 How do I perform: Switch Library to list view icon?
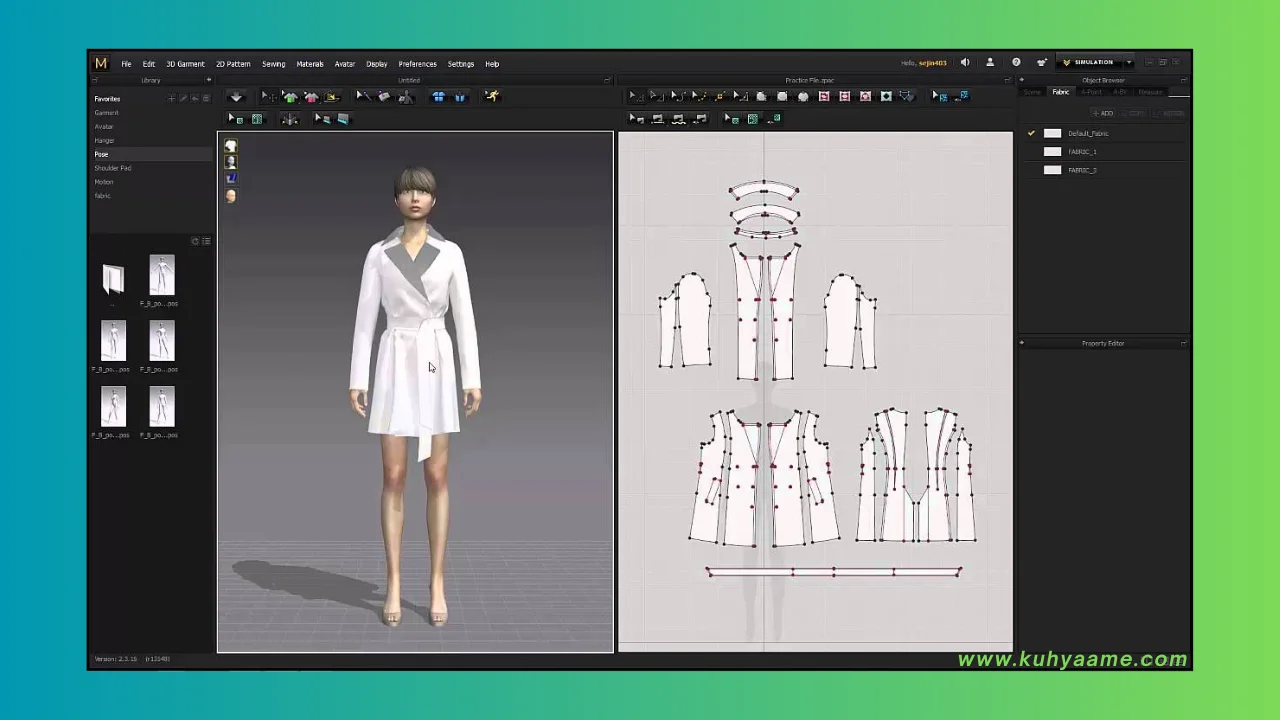206,241
